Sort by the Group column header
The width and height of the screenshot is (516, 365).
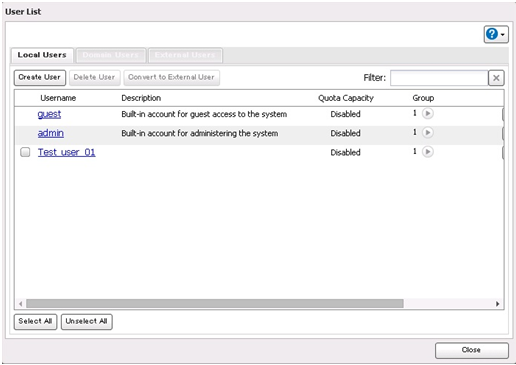pyautogui.click(x=423, y=98)
